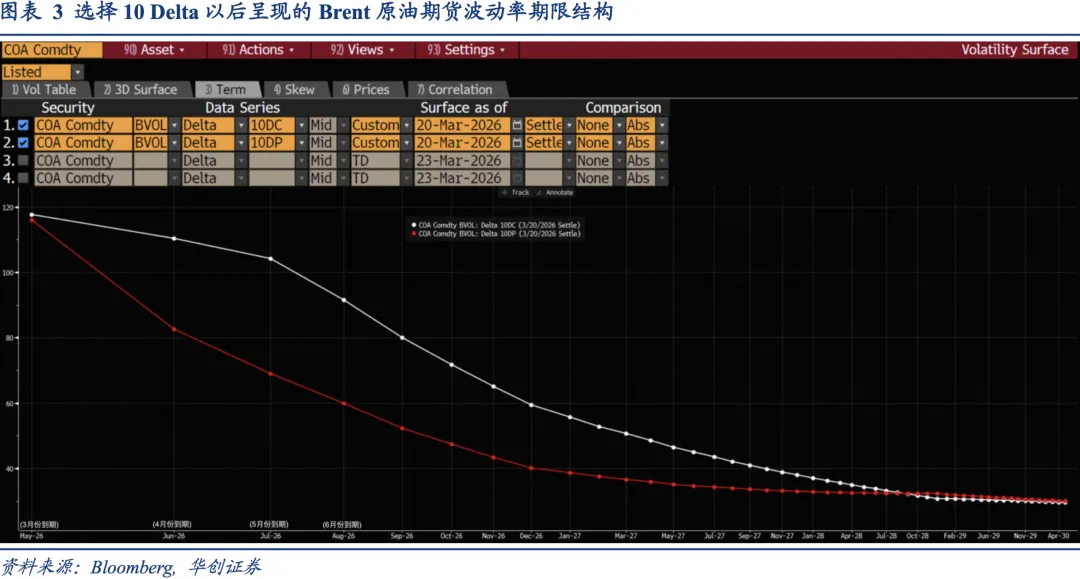The width and height of the screenshot is (1080, 579).
Task: Select white curve point at Jul-26
Action: 271,259
